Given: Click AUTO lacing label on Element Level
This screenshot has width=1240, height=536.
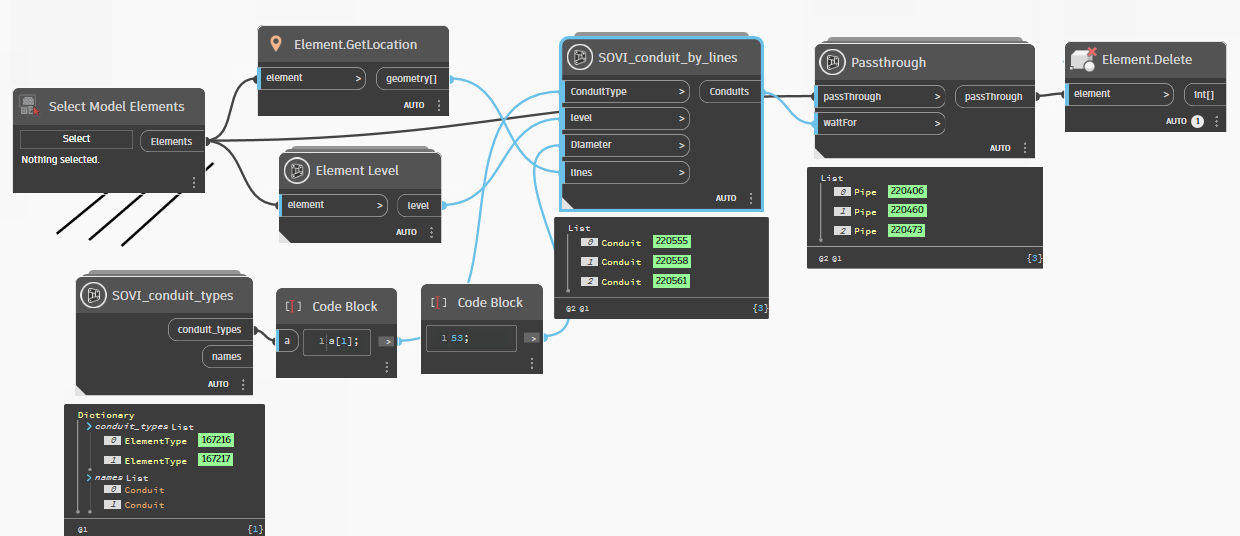Looking at the screenshot, I should pos(406,232).
